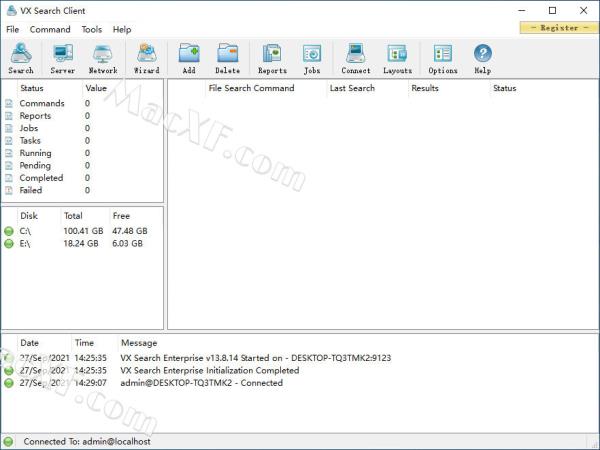Click green icon of Initialization Completed log entry
Image resolution: width=600 pixels, height=450 pixels.
[9, 370]
